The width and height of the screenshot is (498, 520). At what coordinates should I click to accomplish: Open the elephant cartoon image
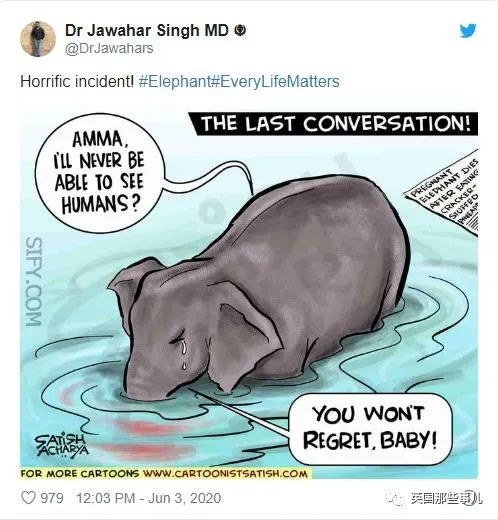tap(249, 295)
